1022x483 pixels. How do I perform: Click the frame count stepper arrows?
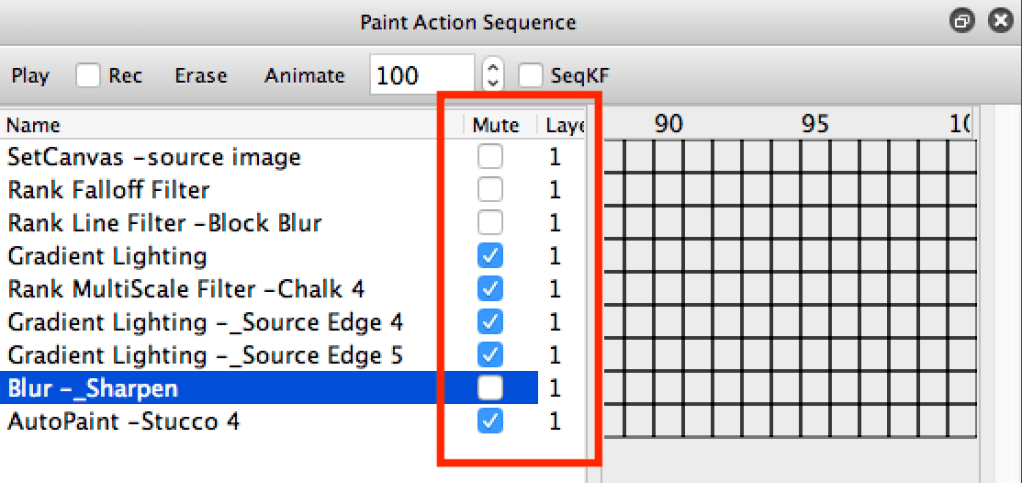coord(491,75)
